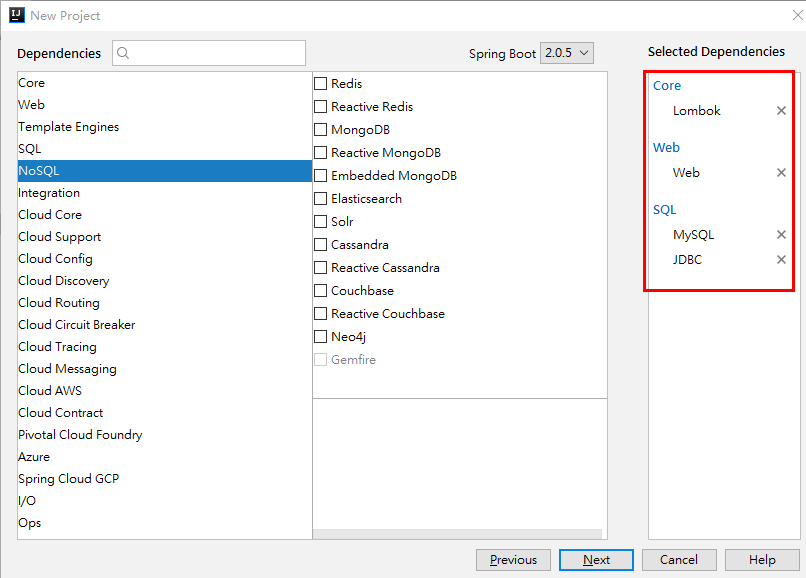Remove JDBC dependency using the X icon
This screenshot has height=578, width=806.
[x=781, y=259]
